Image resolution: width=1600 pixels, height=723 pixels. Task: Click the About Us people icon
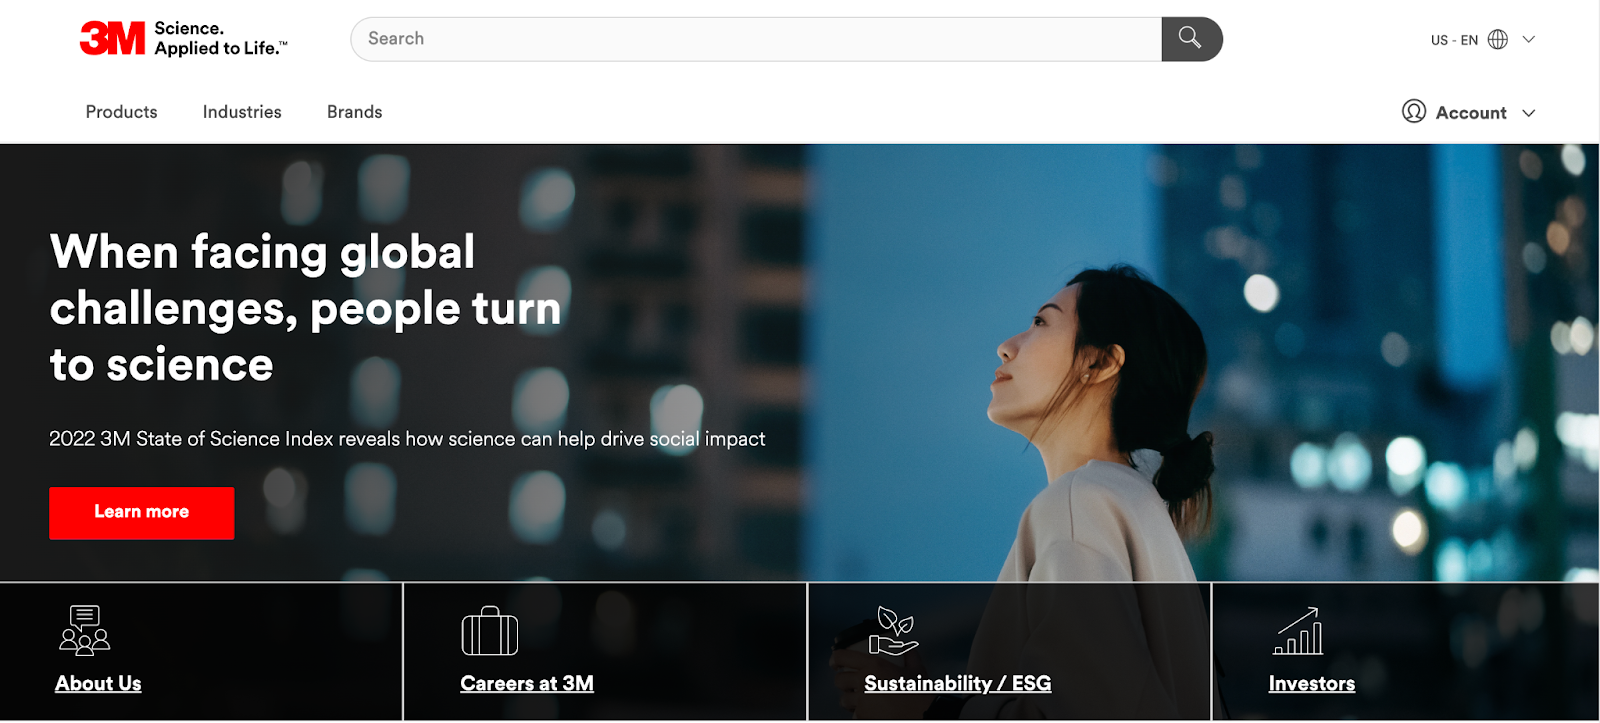click(85, 630)
